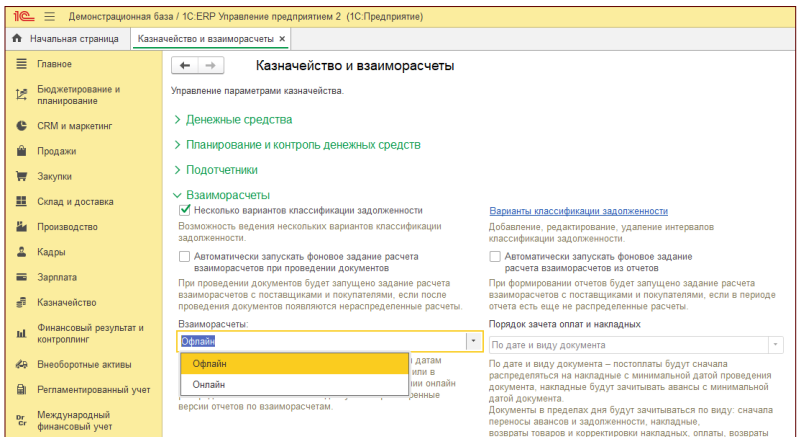Click the Бюджетирование и планирование icon
The width and height of the screenshot is (802, 437).
21,95
